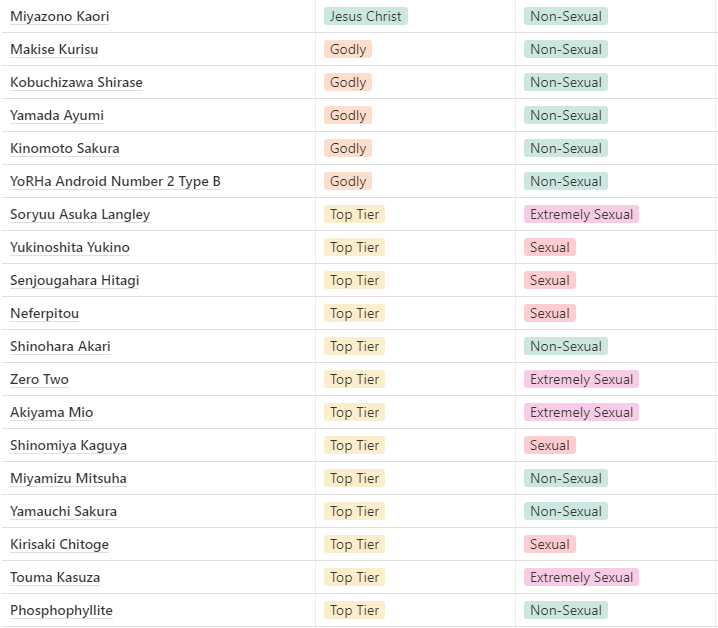Open Yukinoshita Yukino entry
718x628 pixels.
(x=70, y=248)
